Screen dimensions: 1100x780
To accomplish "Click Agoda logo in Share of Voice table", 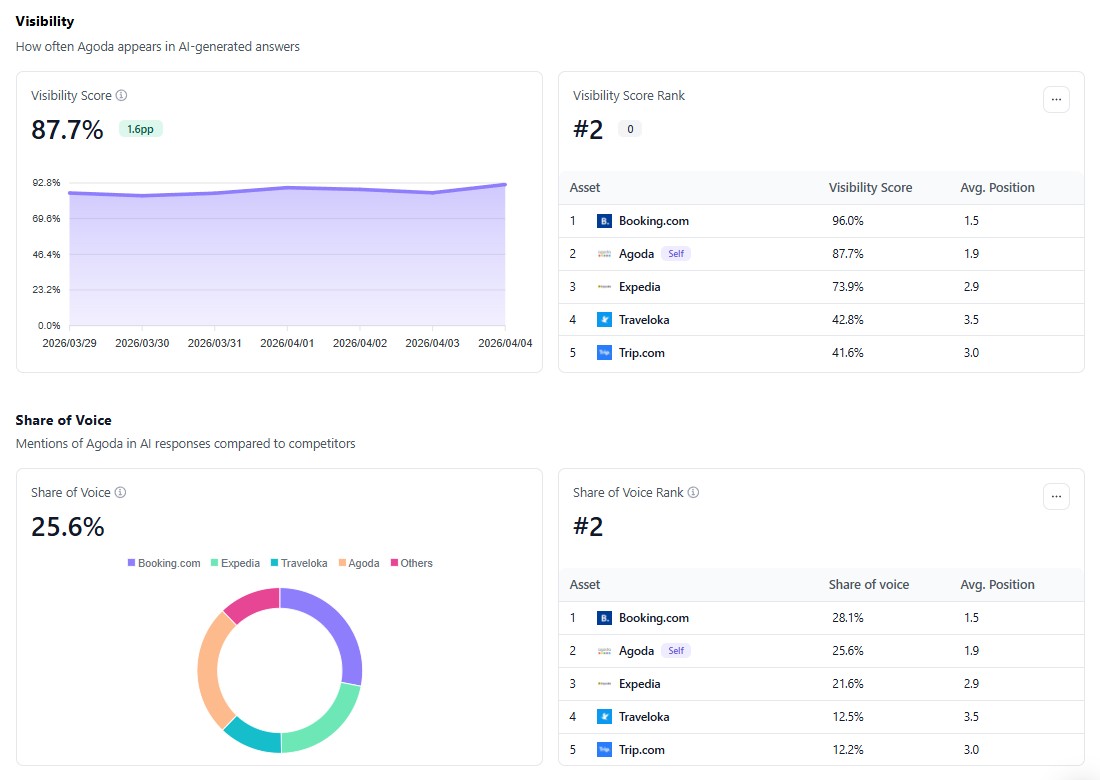I will click(604, 651).
